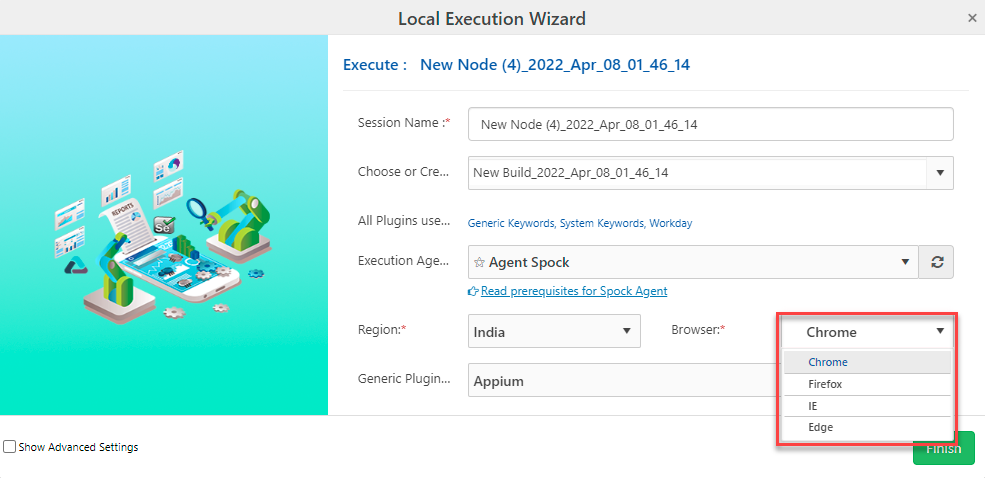Click the New Build name text field
The image size is (985, 478).
point(697,173)
